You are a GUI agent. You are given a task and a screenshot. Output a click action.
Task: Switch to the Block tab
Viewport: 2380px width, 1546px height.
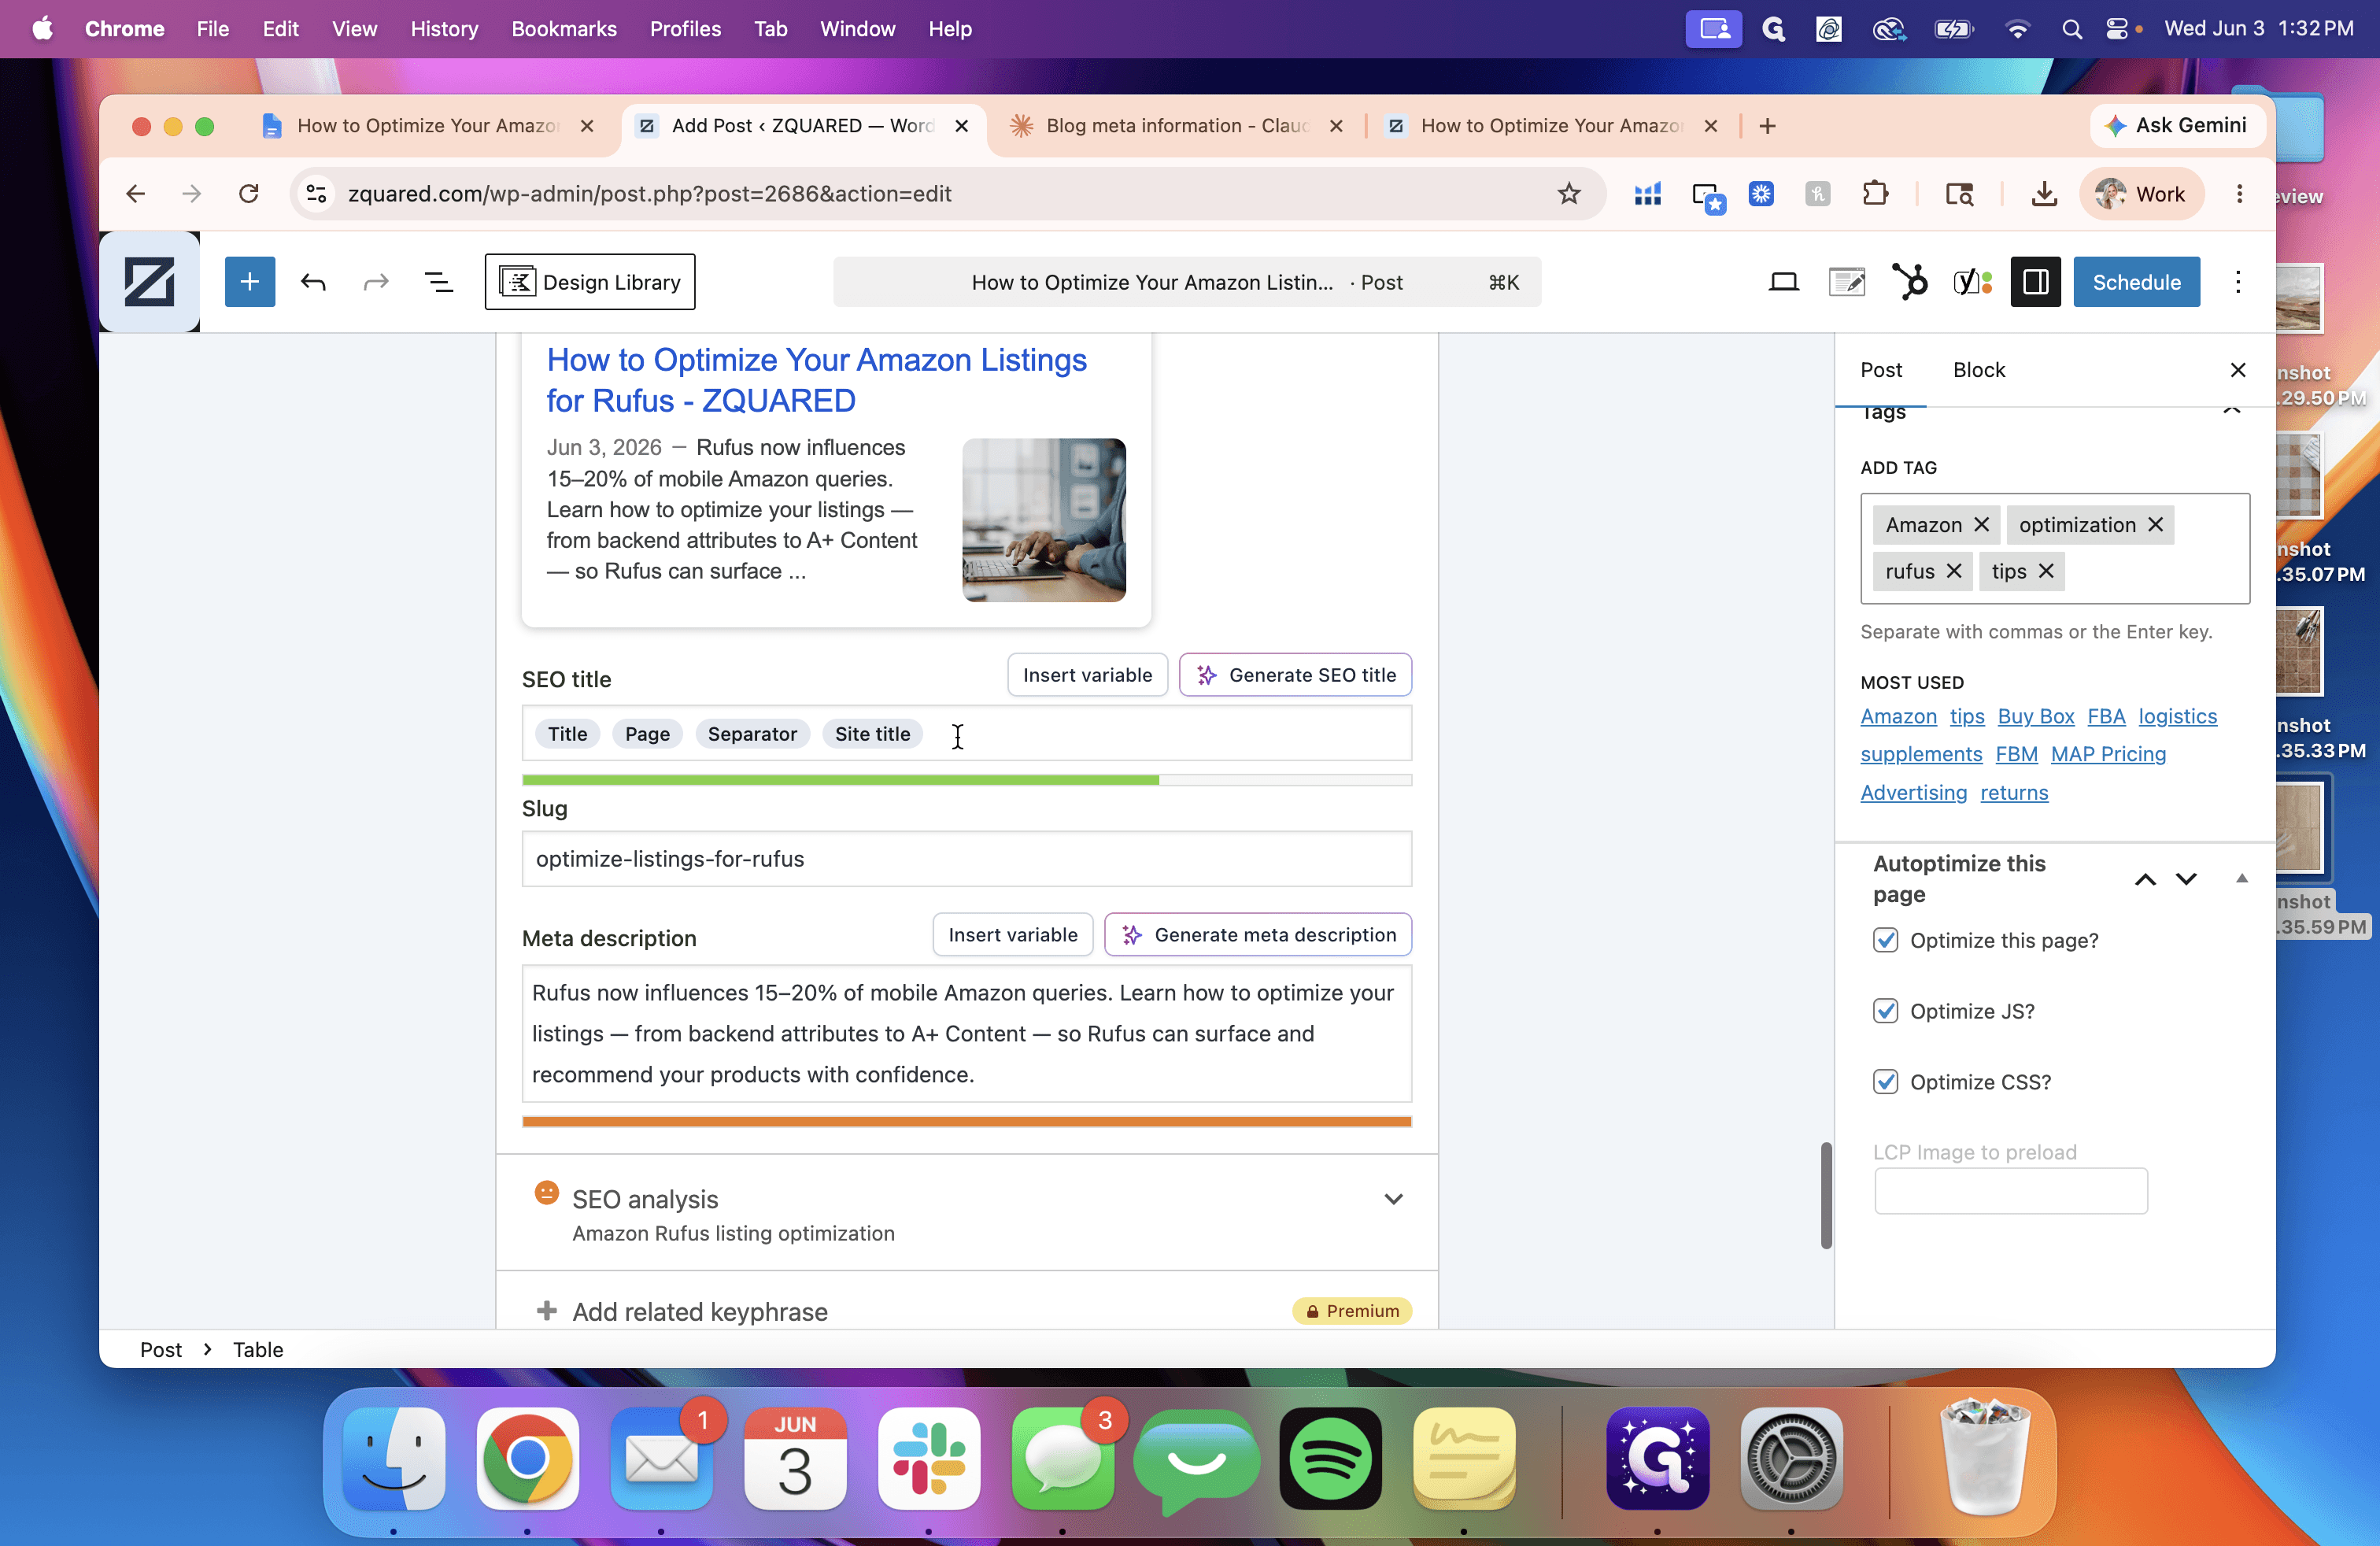tap(1979, 369)
